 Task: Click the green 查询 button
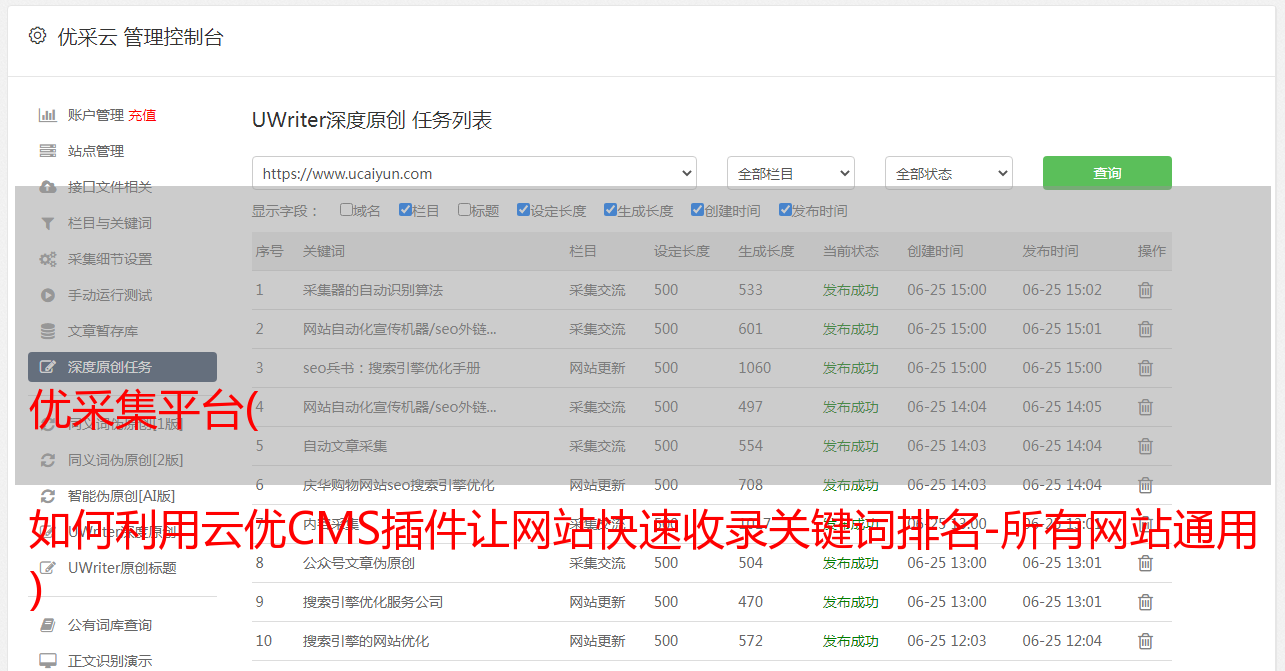1107,173
